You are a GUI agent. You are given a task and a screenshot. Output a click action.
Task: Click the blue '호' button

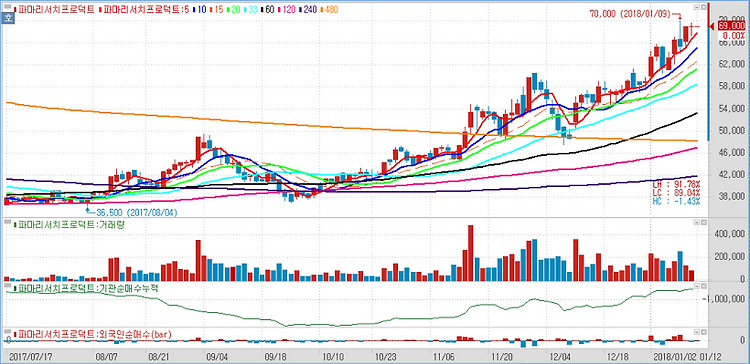click(8, 19)
